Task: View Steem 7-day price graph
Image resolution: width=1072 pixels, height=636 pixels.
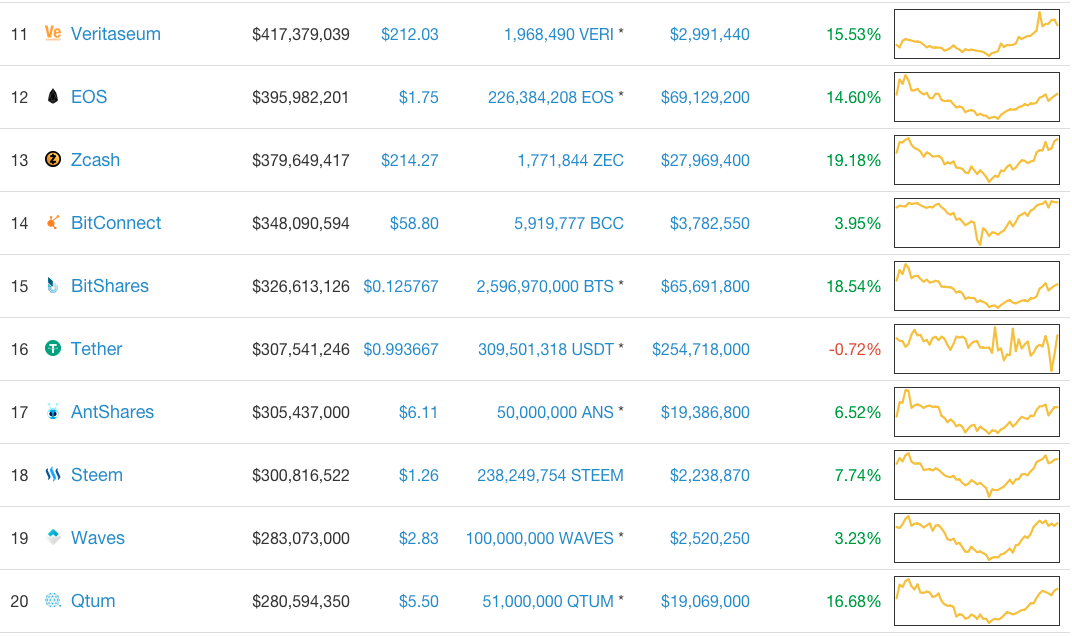Action: tap(977, 475)
